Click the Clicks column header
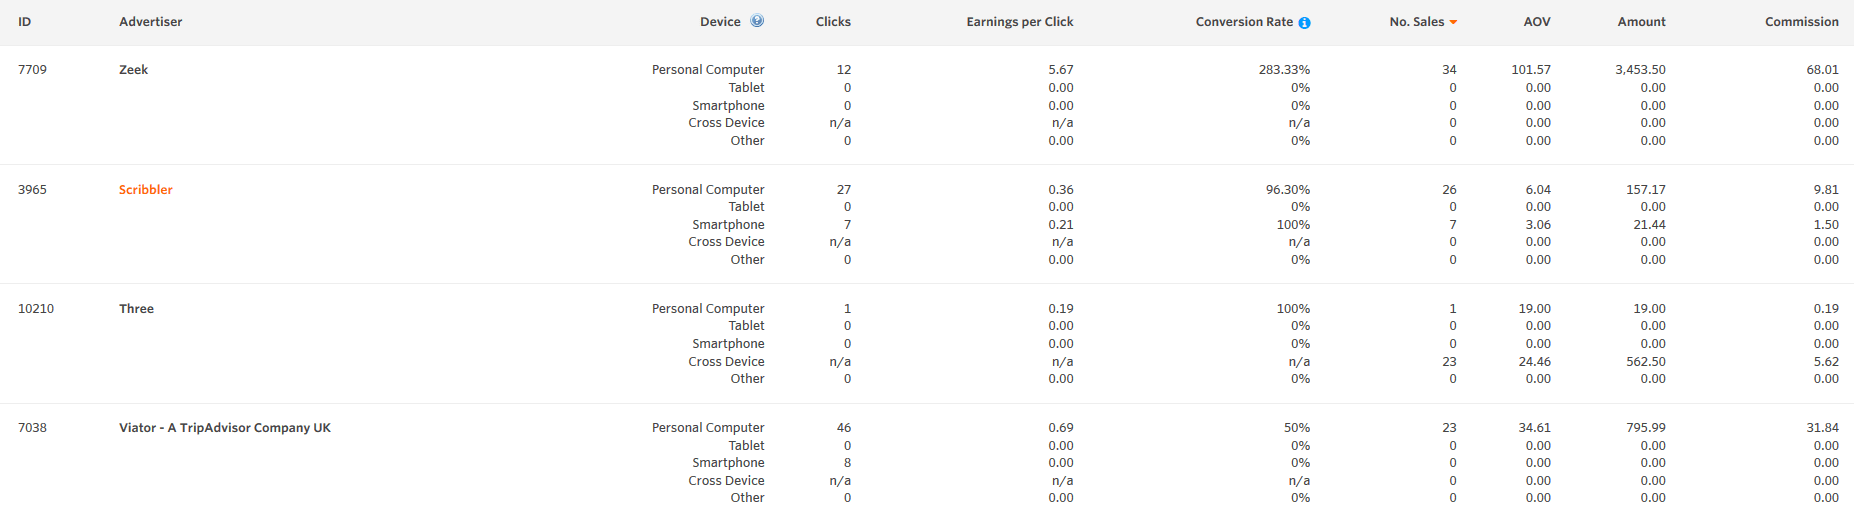 click(x=833, y=22)
